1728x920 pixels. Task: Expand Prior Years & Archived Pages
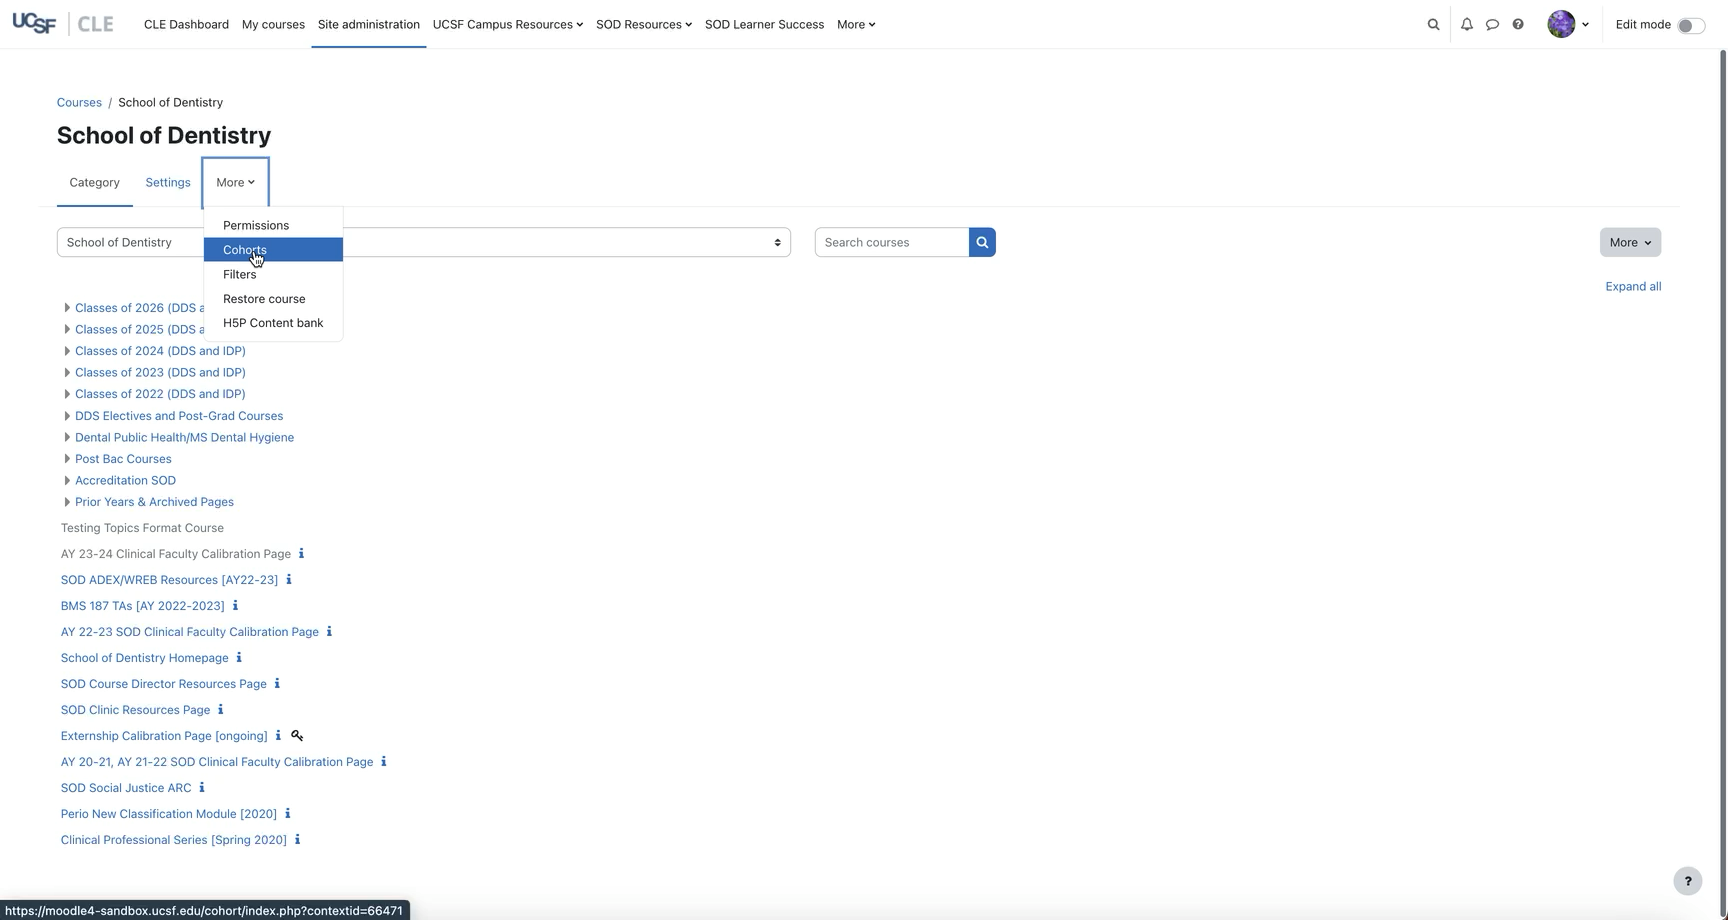coord(67,502)
